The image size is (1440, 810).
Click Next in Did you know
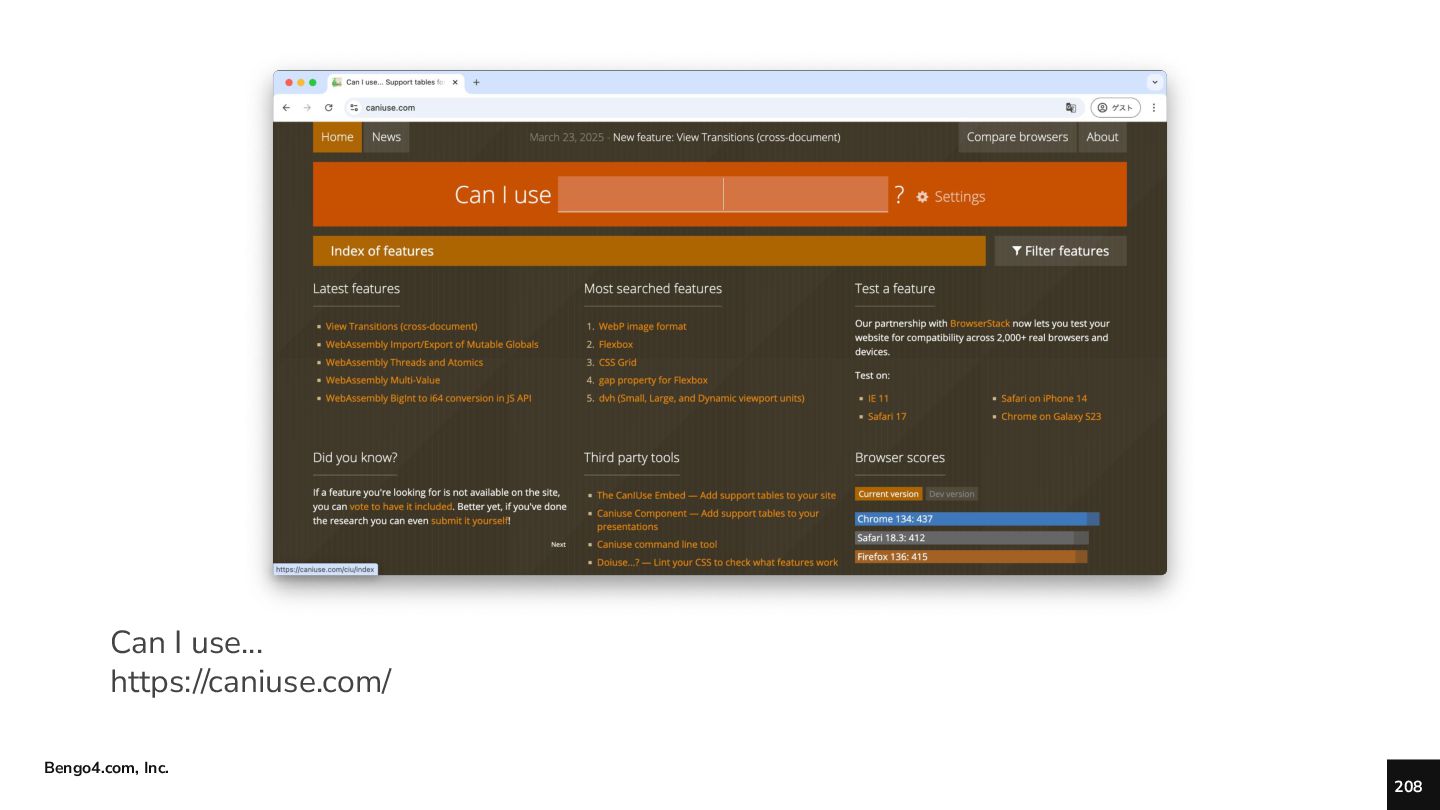pyautogui.click(x=558, y=545)
